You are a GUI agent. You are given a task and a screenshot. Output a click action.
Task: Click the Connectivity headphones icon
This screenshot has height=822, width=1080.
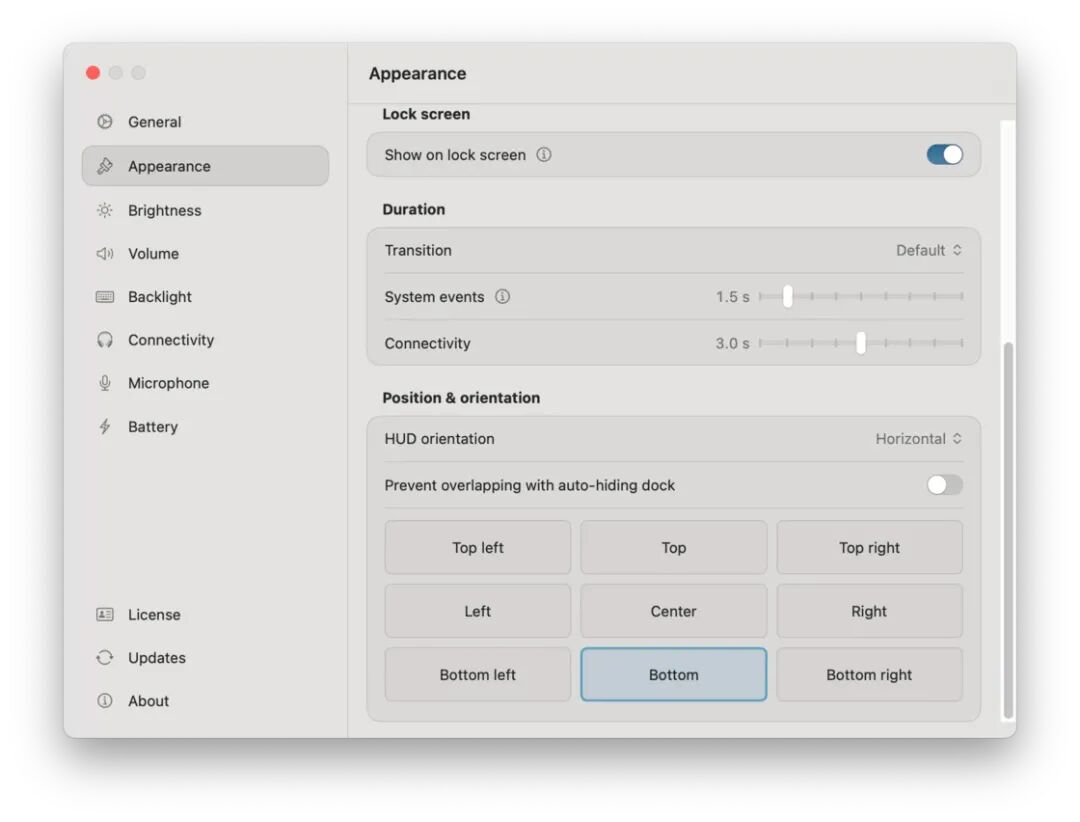coord(105,340)
